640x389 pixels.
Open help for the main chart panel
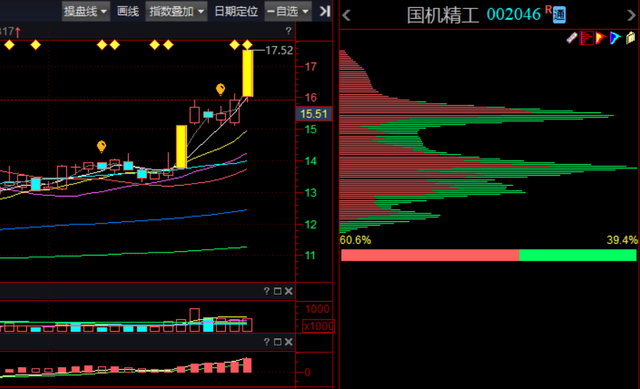pyautogui.click(x=289, y=31)
